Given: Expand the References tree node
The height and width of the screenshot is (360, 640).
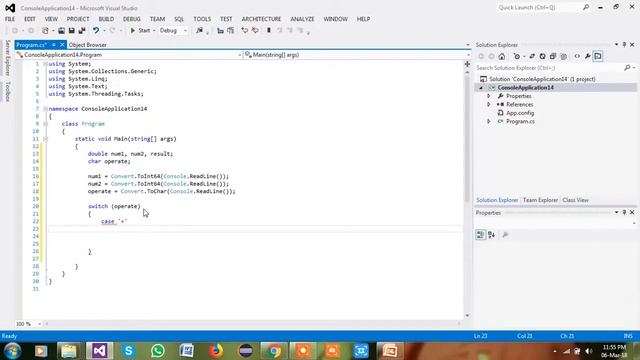Looking at the screenshot, I should tap(489, 104).
